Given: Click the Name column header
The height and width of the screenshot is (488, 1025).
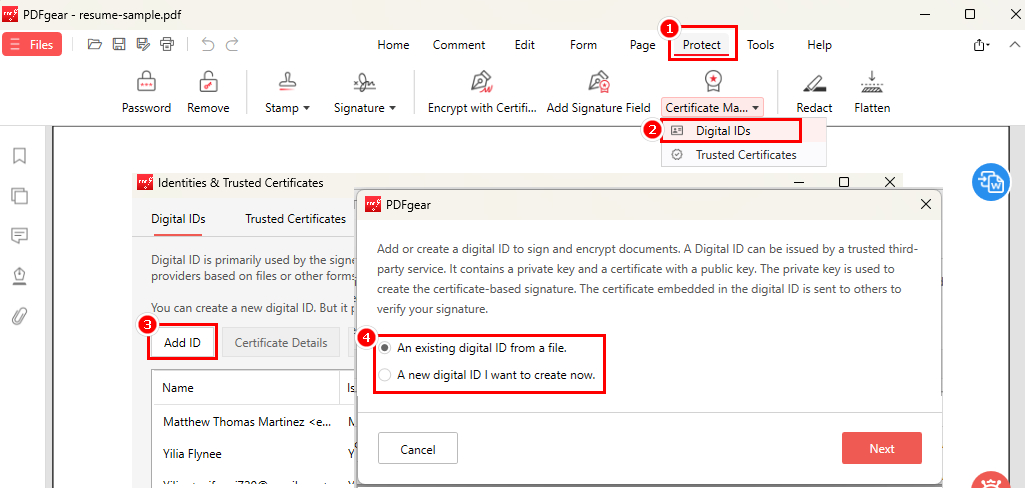Looking at the screenshot, I should click(x=246, y=387).
